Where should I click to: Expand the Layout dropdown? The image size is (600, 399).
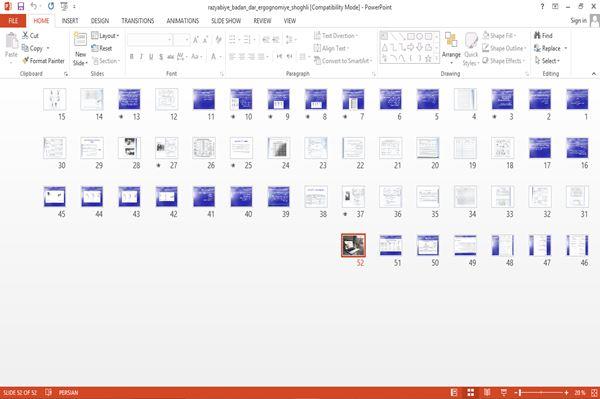[x=105, y=36]
